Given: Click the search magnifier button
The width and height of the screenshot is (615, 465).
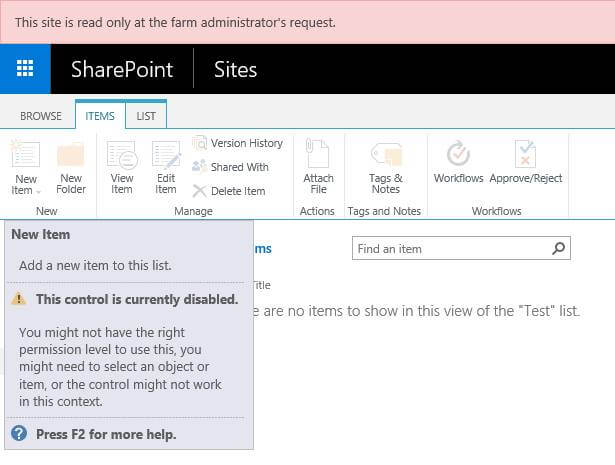Looking at the screenshot, I should point(559,249).
